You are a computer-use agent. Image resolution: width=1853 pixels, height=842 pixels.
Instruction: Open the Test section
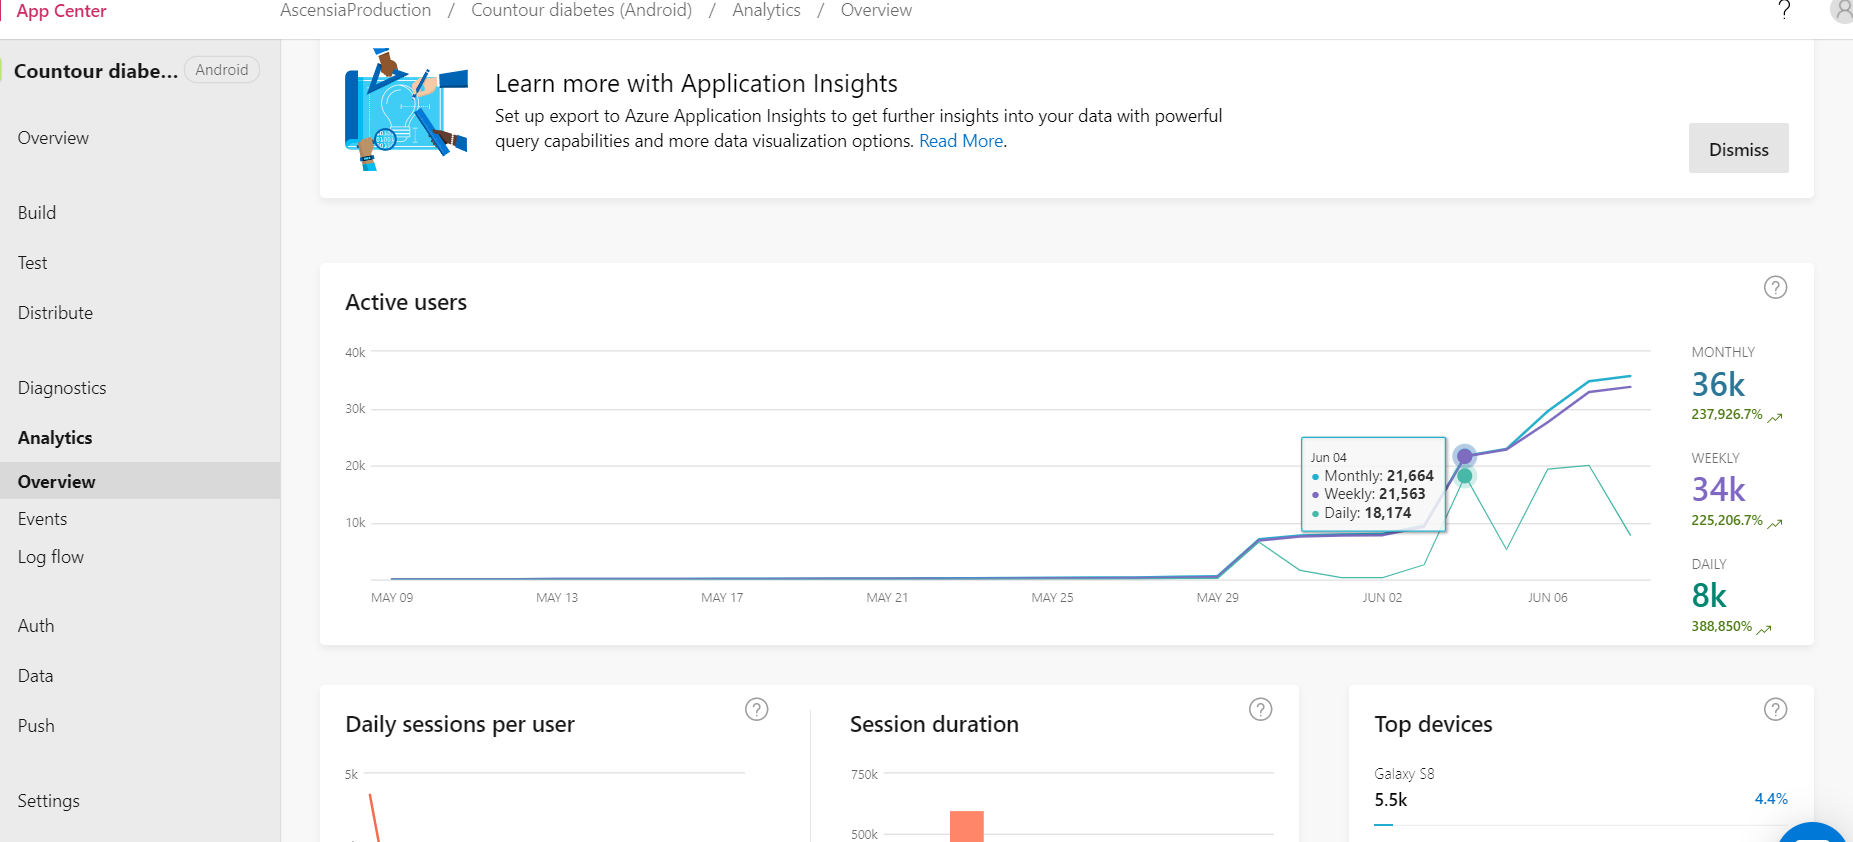tap(32, 263)
